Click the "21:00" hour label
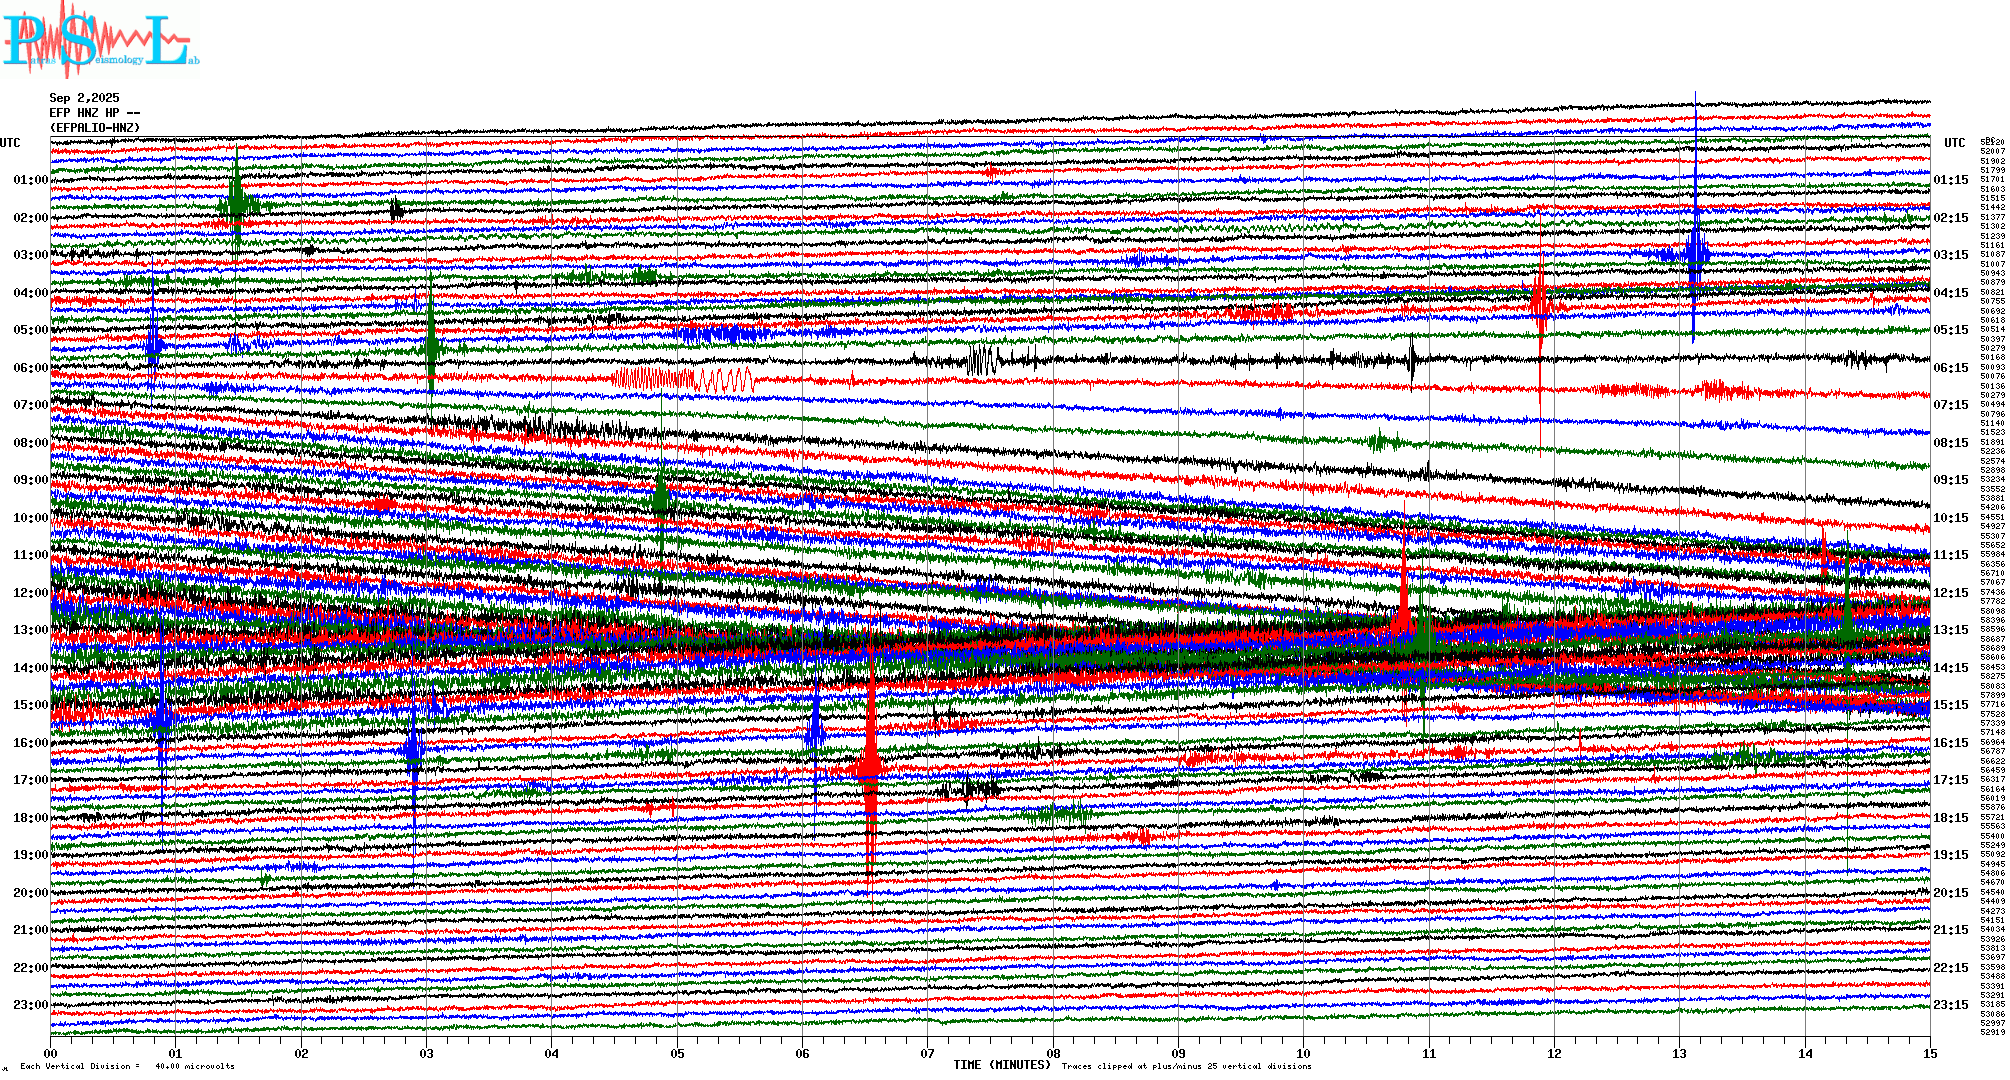 [x=30, y=930]
